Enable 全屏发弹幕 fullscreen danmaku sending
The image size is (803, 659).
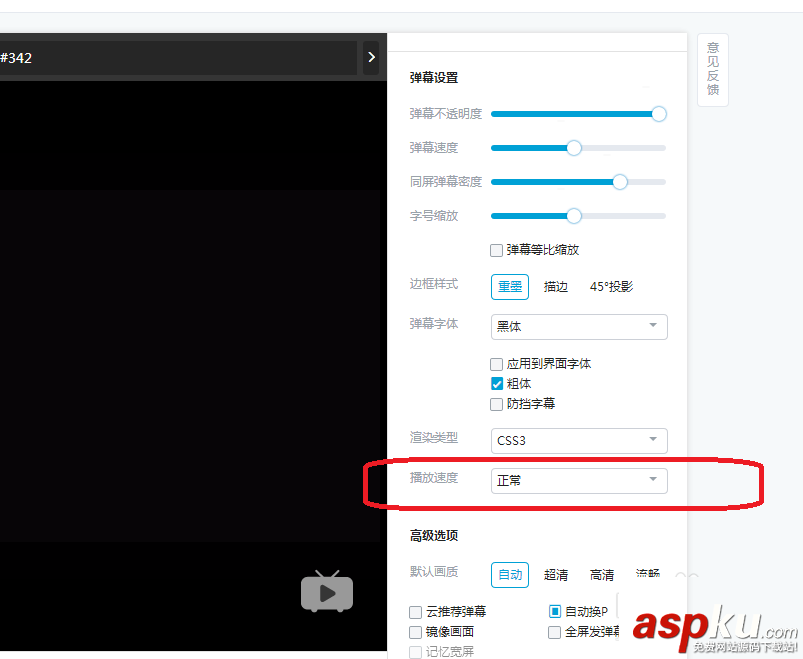click(555, 631)
